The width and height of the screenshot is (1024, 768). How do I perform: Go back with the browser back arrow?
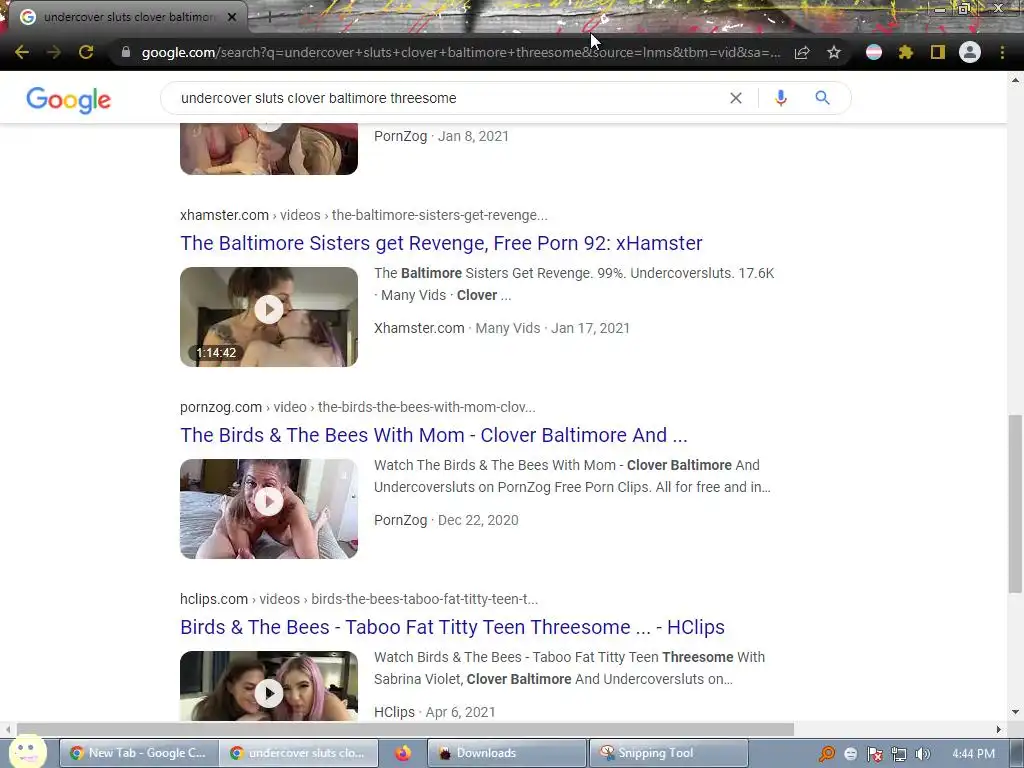[22, 52]
